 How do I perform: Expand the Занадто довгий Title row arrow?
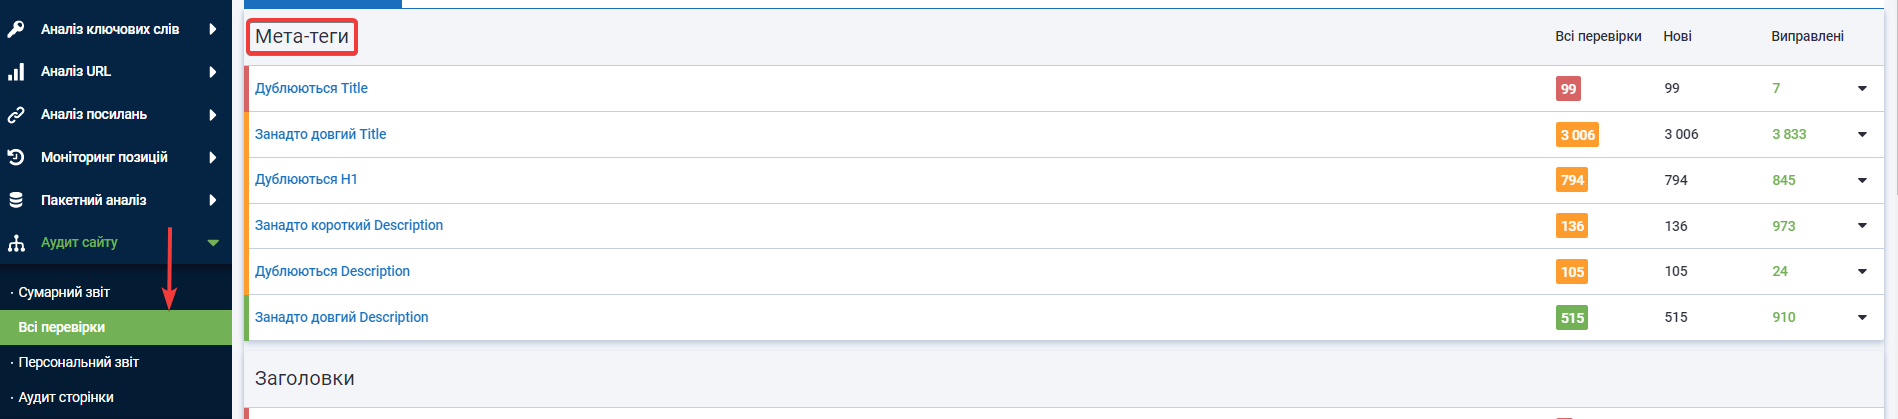pyautogui.click(x=1862, y=135)
